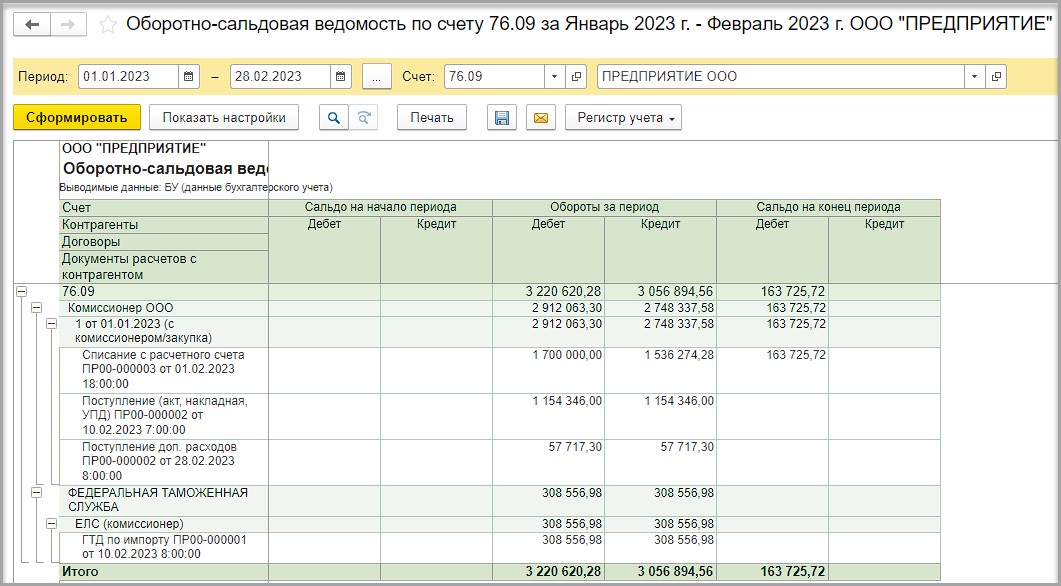Screen dimensions: 1061x586
Task: Open calendar for start date 01.01.2023
Action: 189,76
